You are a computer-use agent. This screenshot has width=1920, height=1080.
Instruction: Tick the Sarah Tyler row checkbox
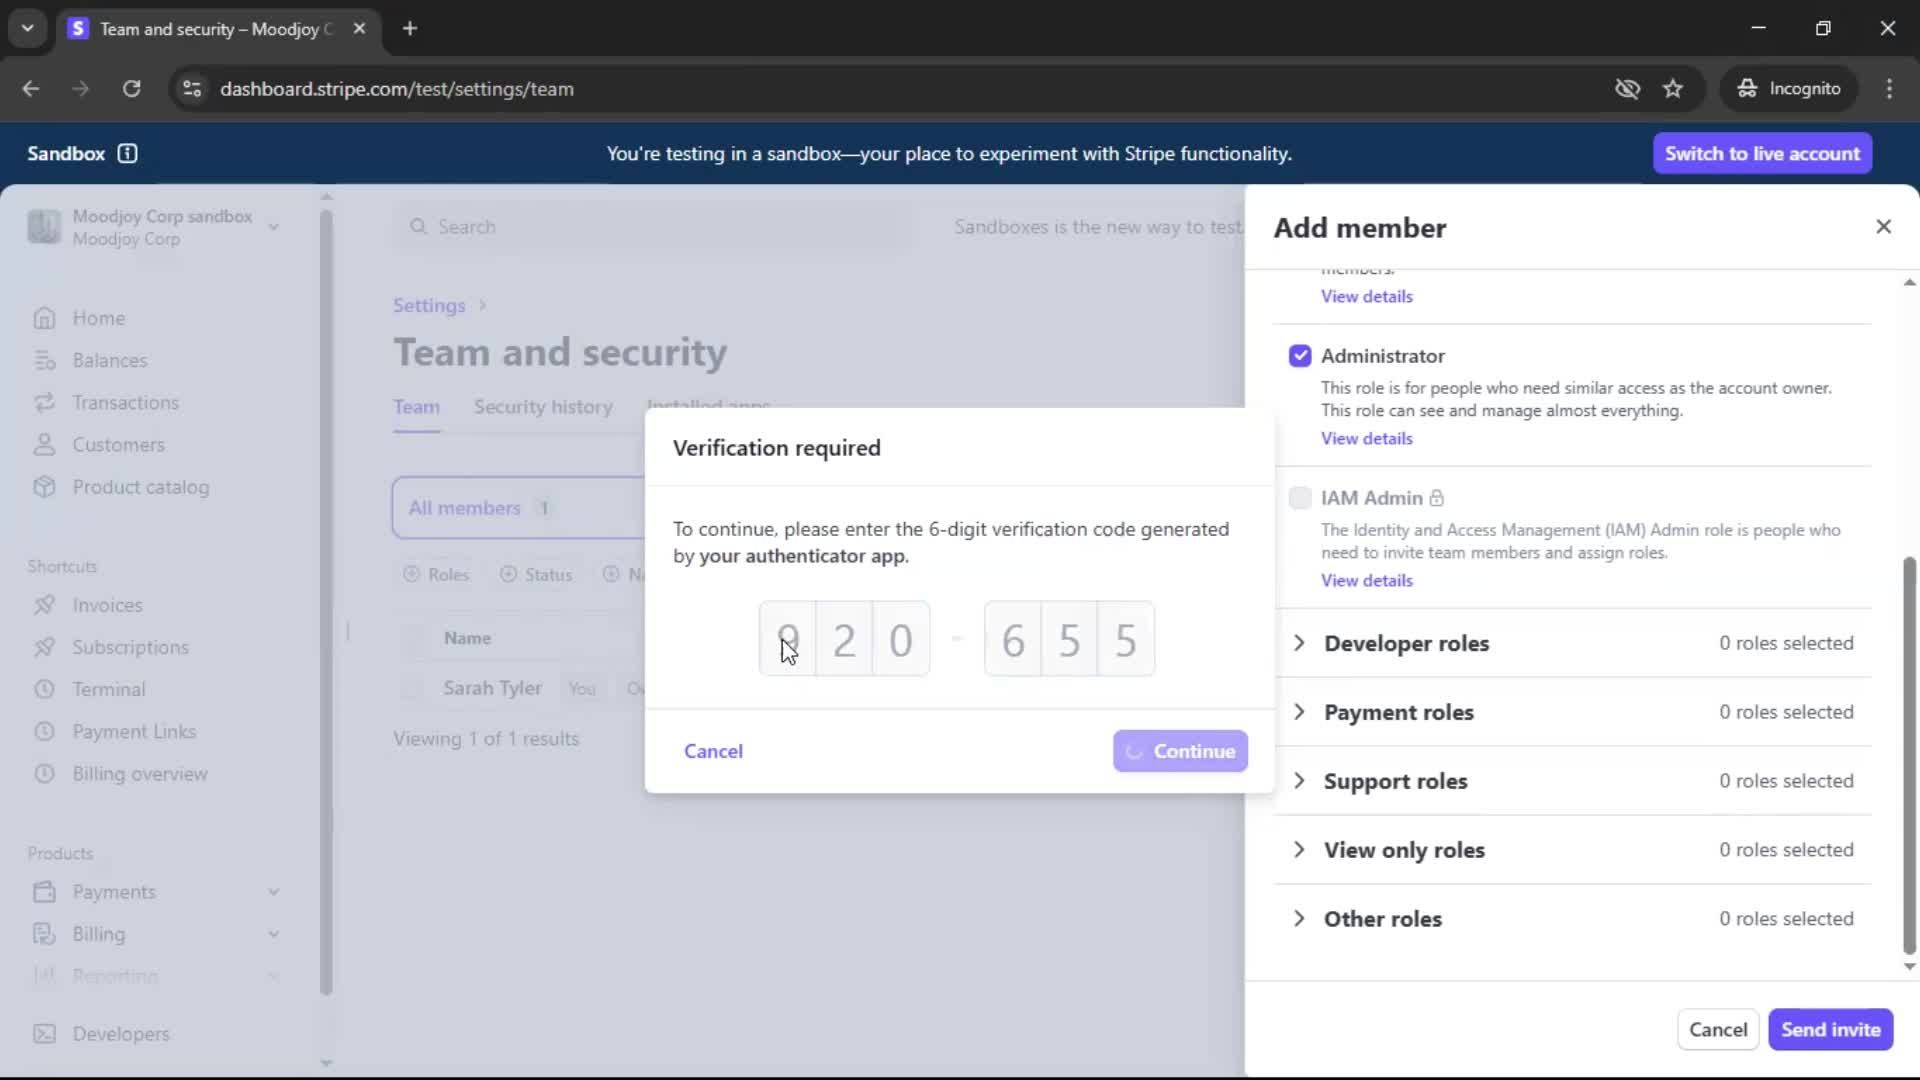(x=412, y=688)
